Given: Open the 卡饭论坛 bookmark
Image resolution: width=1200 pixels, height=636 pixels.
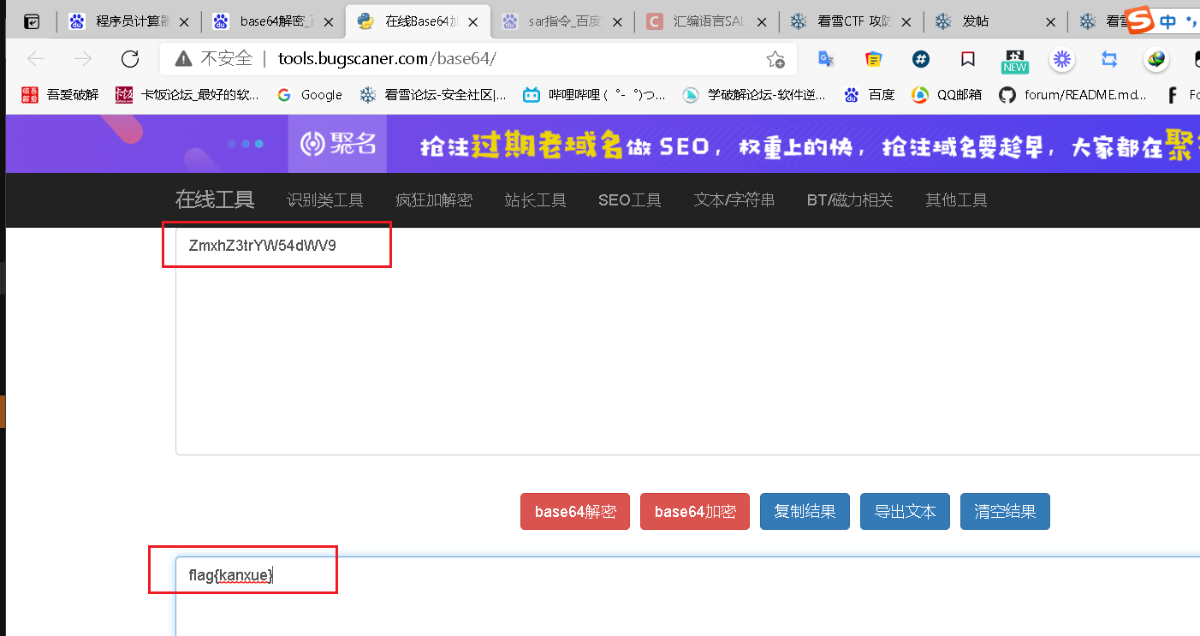Looking at the screenshot, I should [187, 95].
